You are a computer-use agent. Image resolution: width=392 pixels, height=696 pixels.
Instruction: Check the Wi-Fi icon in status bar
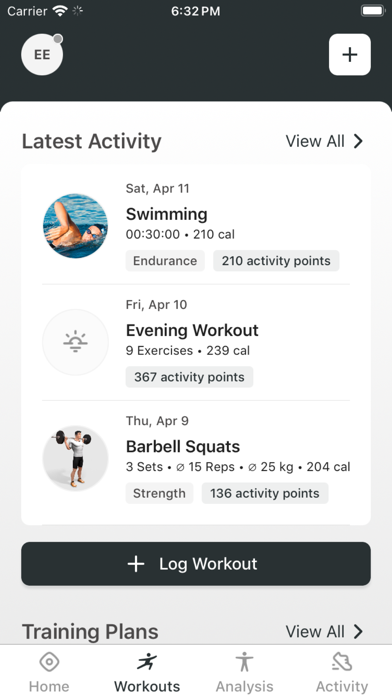point(59,11)
